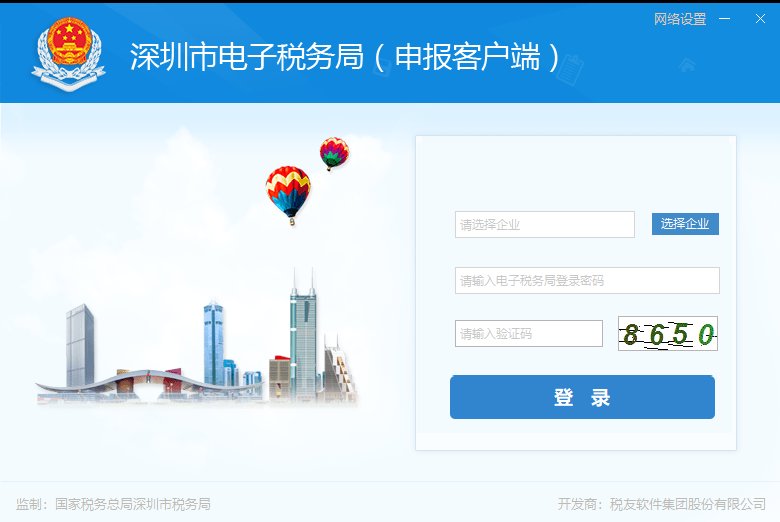Open 网络设置 network settings
780x522 pixels.
(680, 19)
